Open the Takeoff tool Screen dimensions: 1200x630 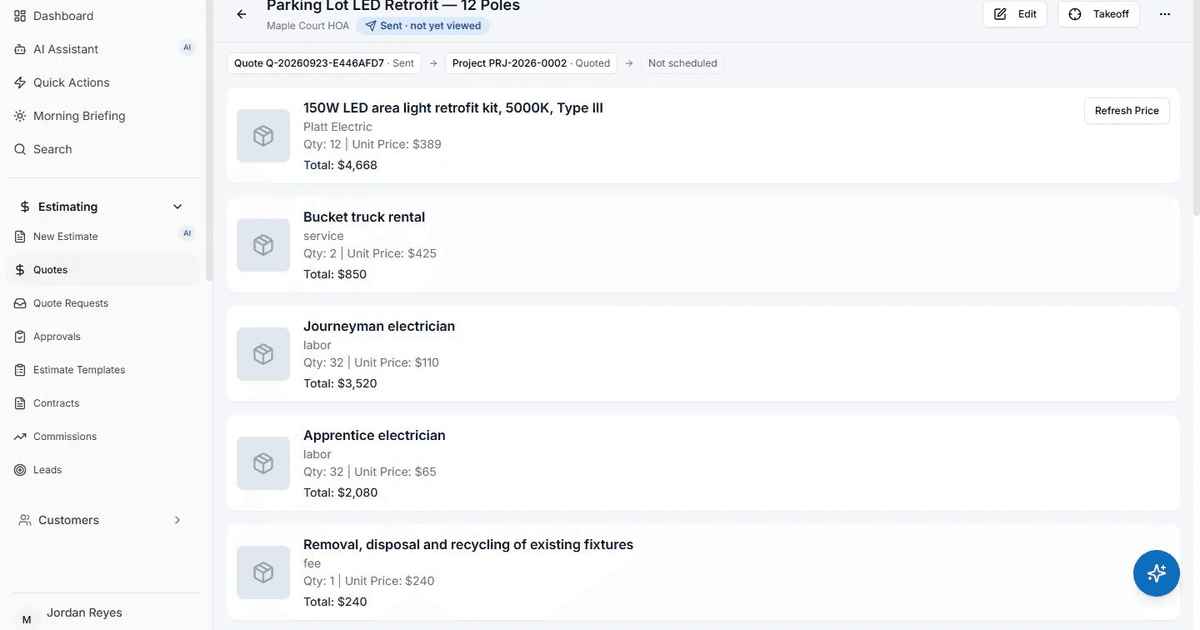[x=1098, y=14]
